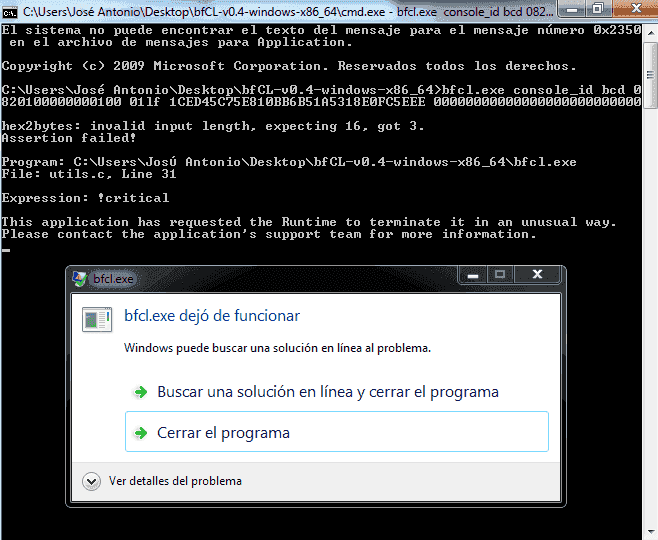This screenshot has height=540, width=658.
Task: Click the console scrollbar down arrow
Action: [x=650, y=531]
